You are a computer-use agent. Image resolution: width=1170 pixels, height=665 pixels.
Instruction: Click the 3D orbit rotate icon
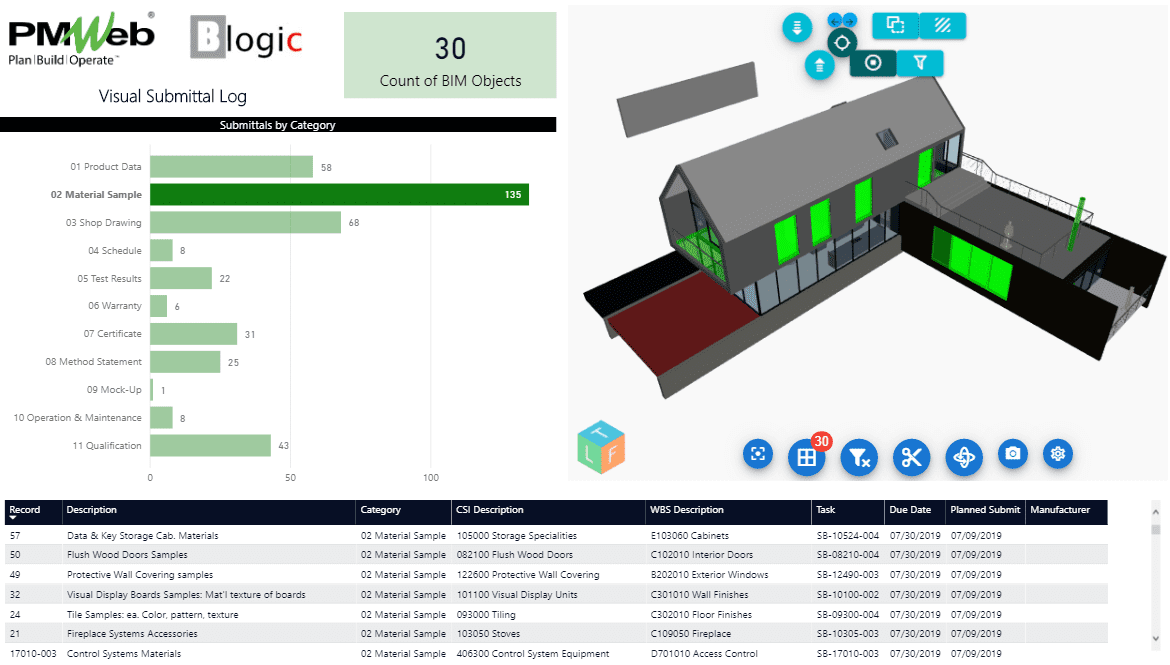tap(963, 458)
